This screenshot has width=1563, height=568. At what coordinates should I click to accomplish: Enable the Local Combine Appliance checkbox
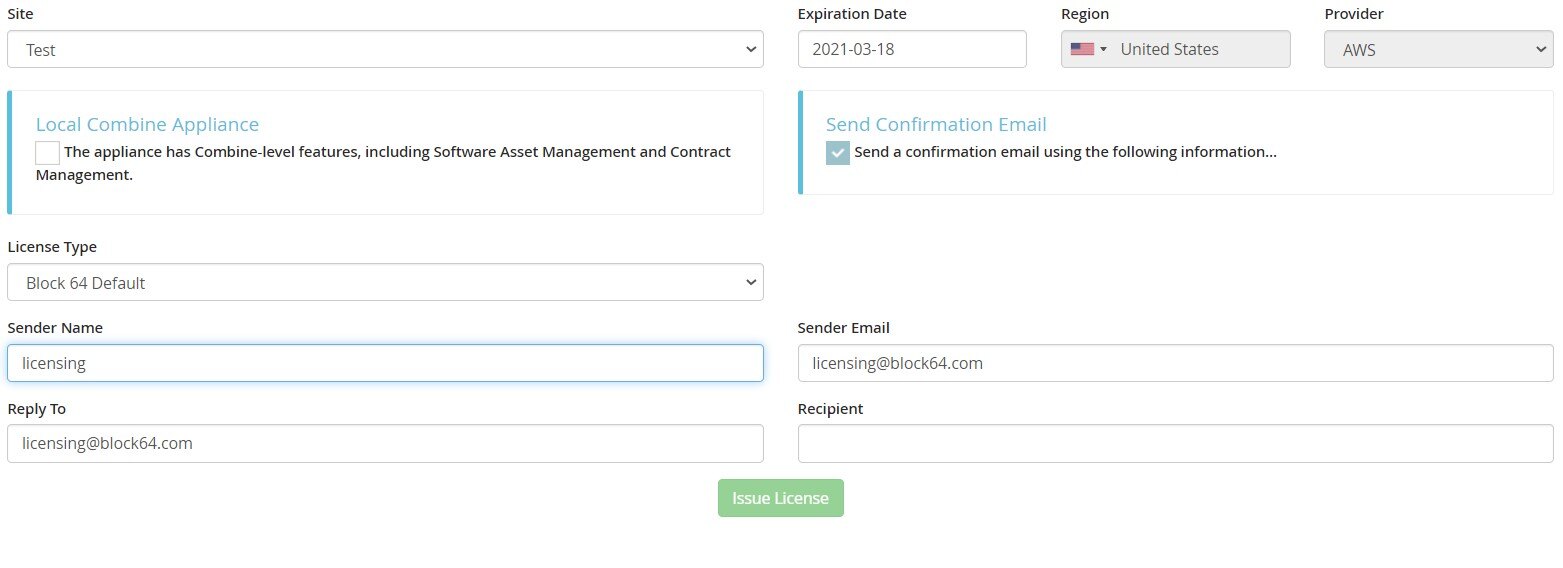[x=47, y=153]
